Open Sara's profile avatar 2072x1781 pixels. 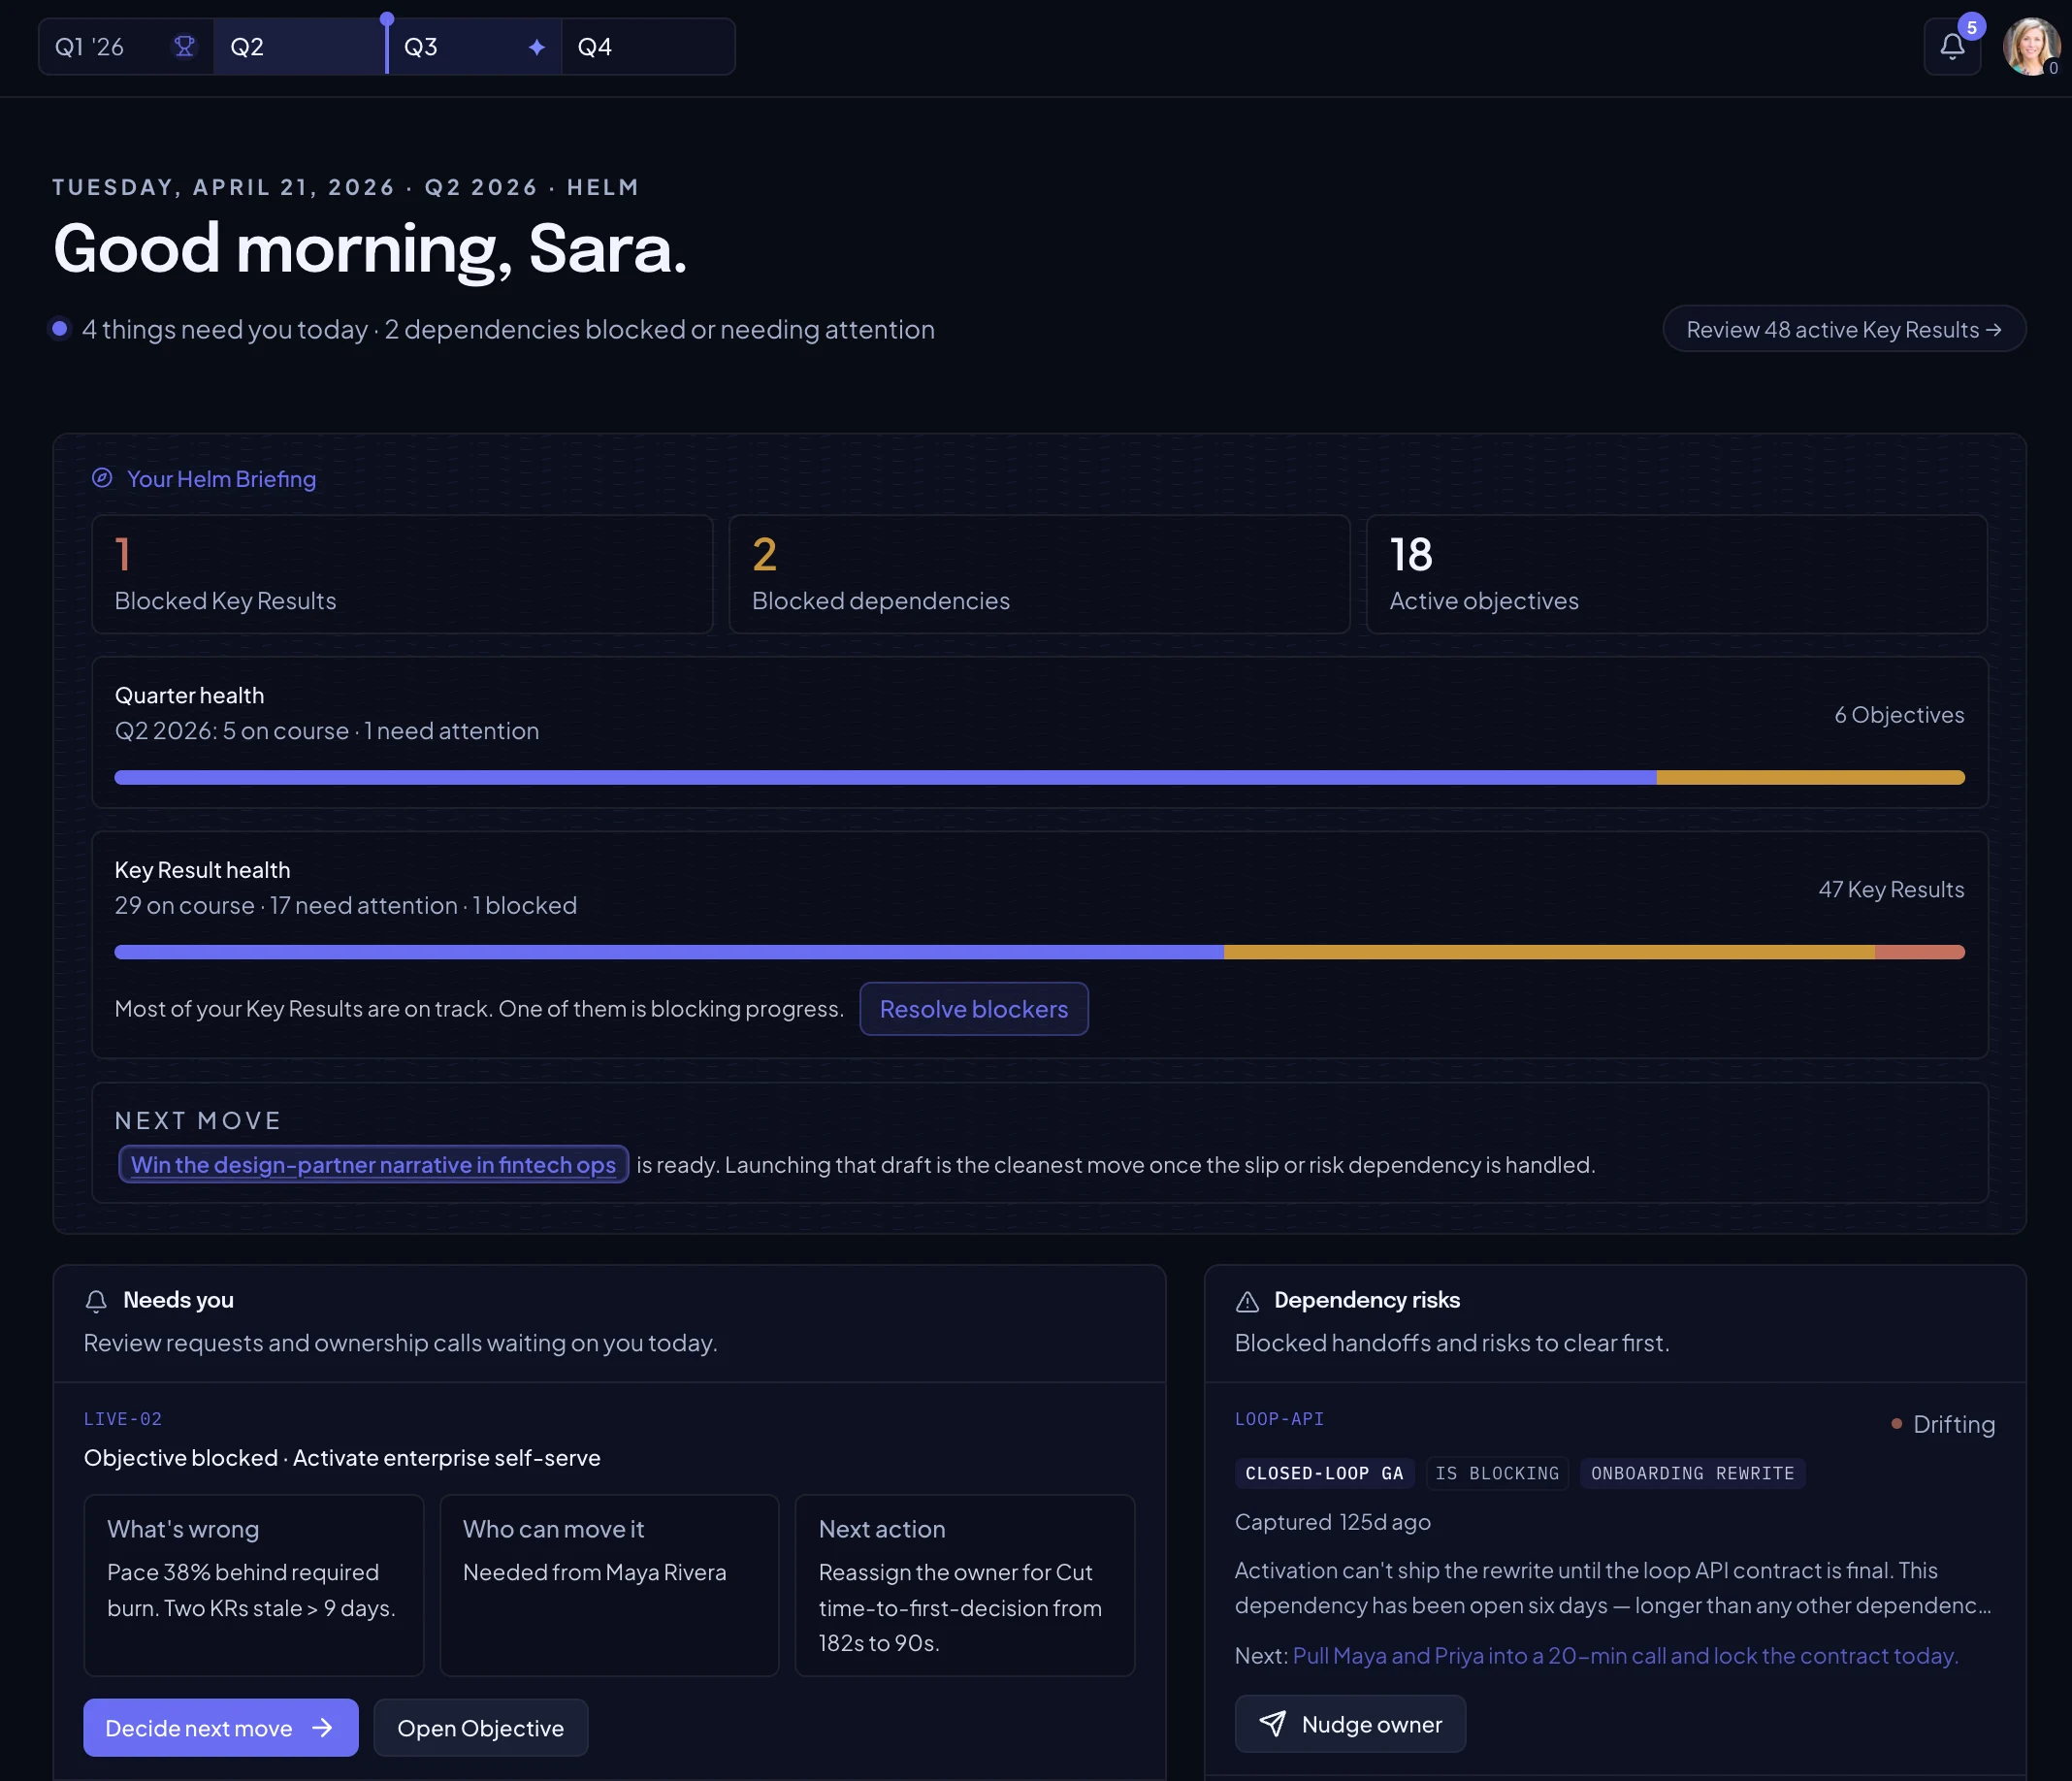[x=2030, y=46]
